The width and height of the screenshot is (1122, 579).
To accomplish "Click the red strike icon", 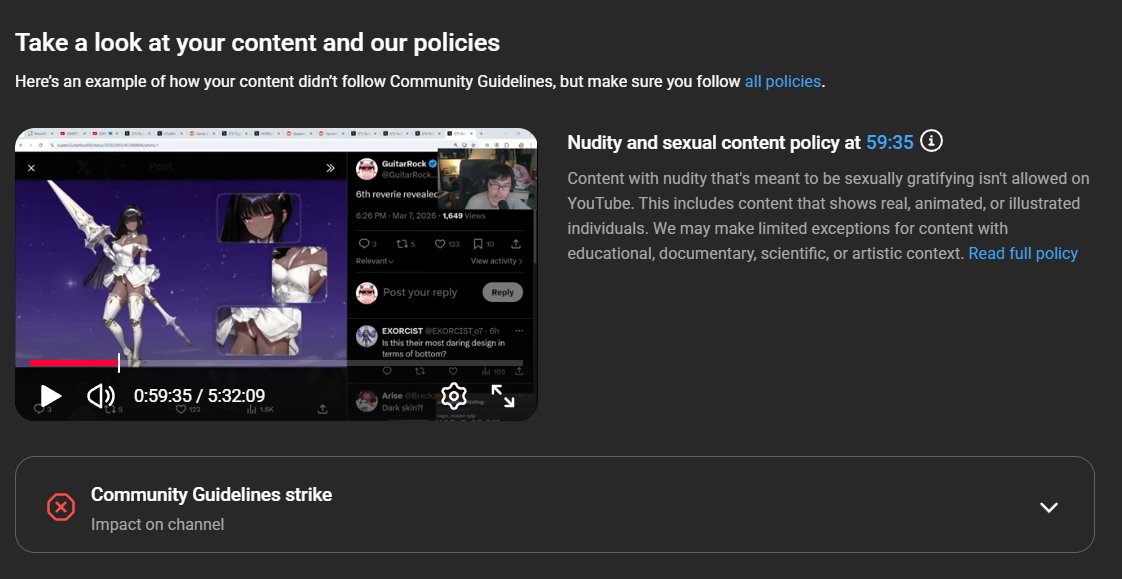I will pyautogui.click(x=61, y=507).
